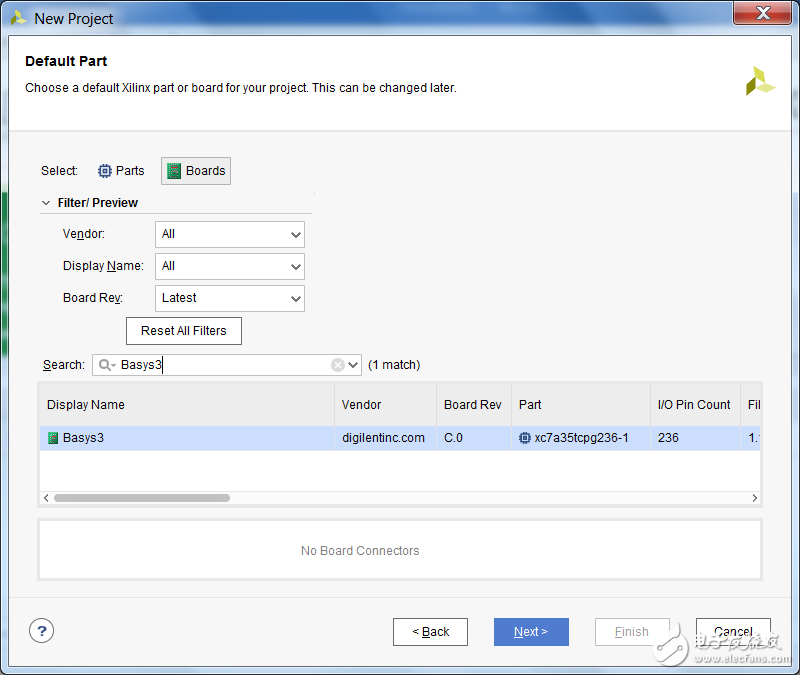Expand the search history dropdown arrow
Screen dimensions: 800x675
click(353, 365)
